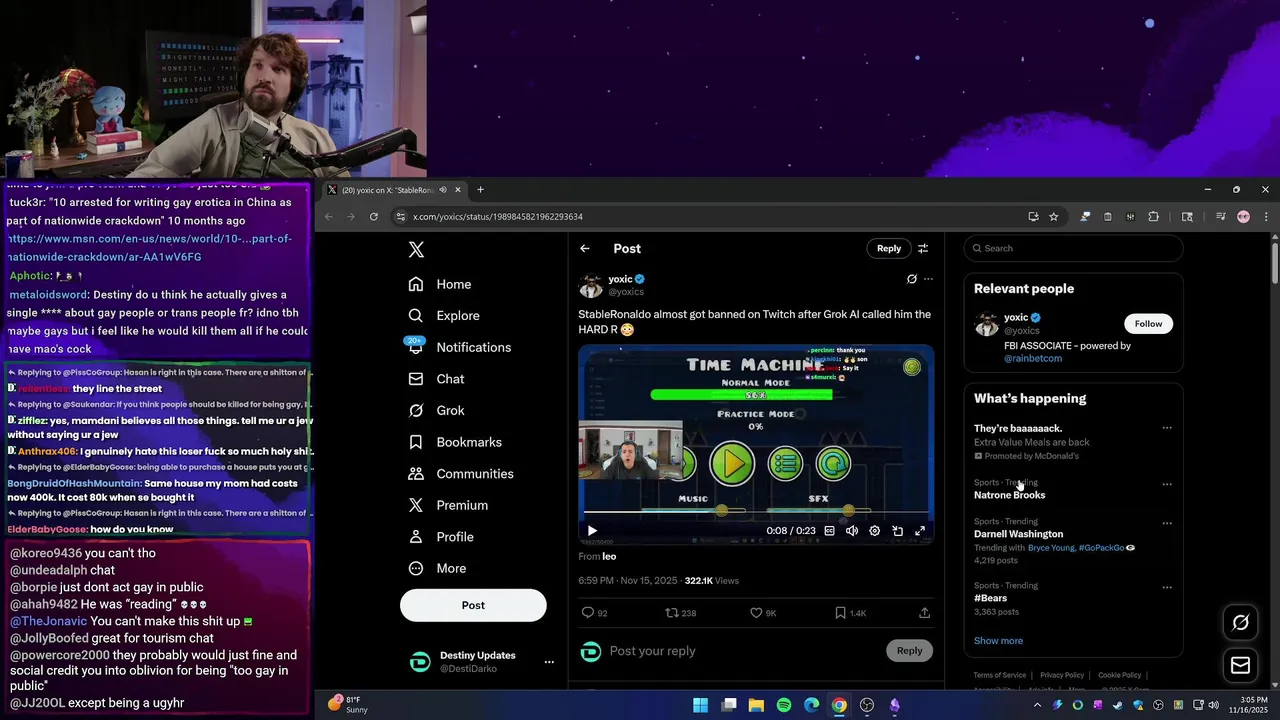Toggle video closed captions
1280x720 pixels.
tap(829, 531)
